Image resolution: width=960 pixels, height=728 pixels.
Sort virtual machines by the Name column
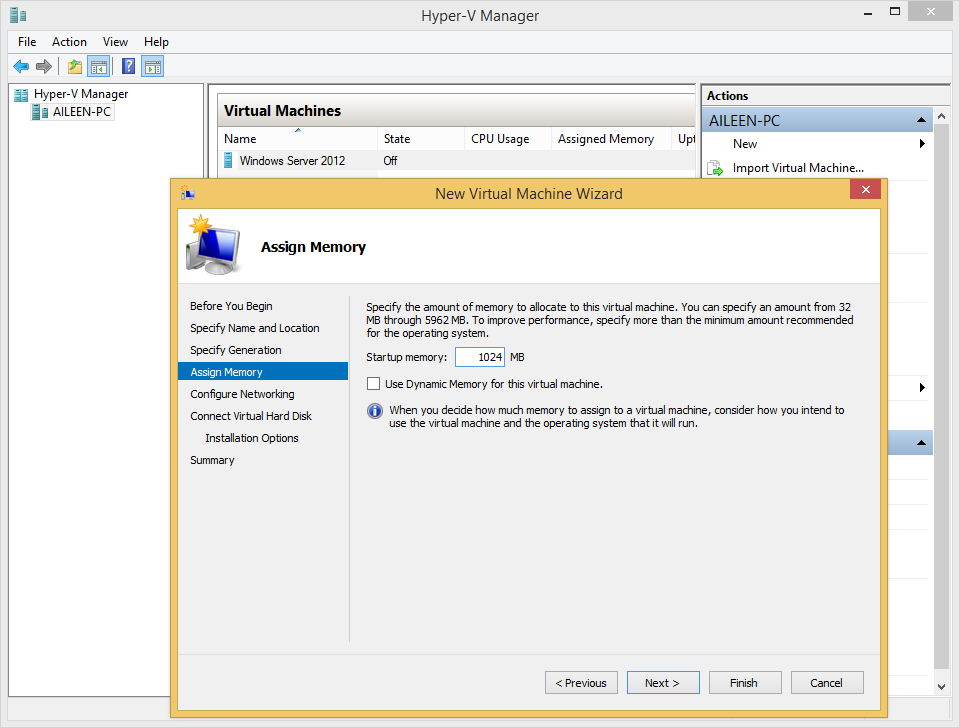point(240,138)
